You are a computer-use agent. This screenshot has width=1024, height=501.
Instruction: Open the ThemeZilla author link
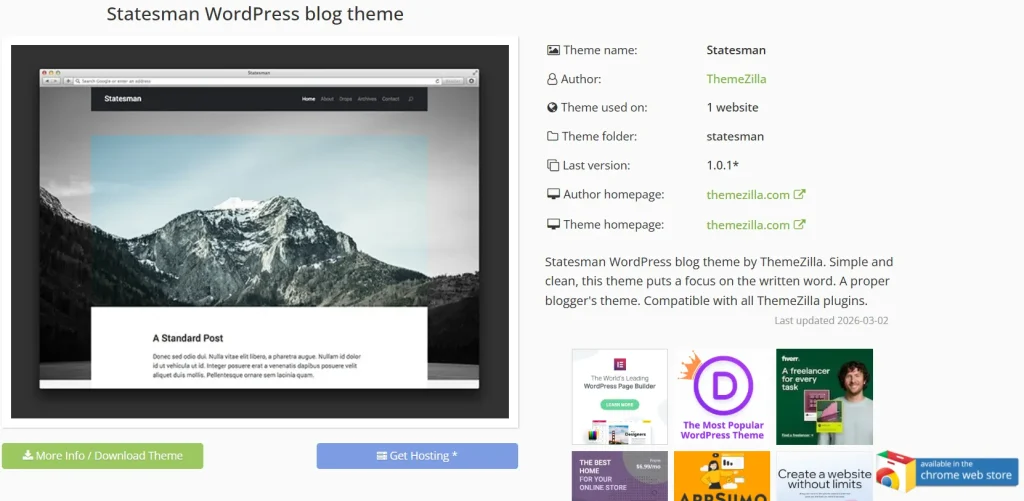736,79
